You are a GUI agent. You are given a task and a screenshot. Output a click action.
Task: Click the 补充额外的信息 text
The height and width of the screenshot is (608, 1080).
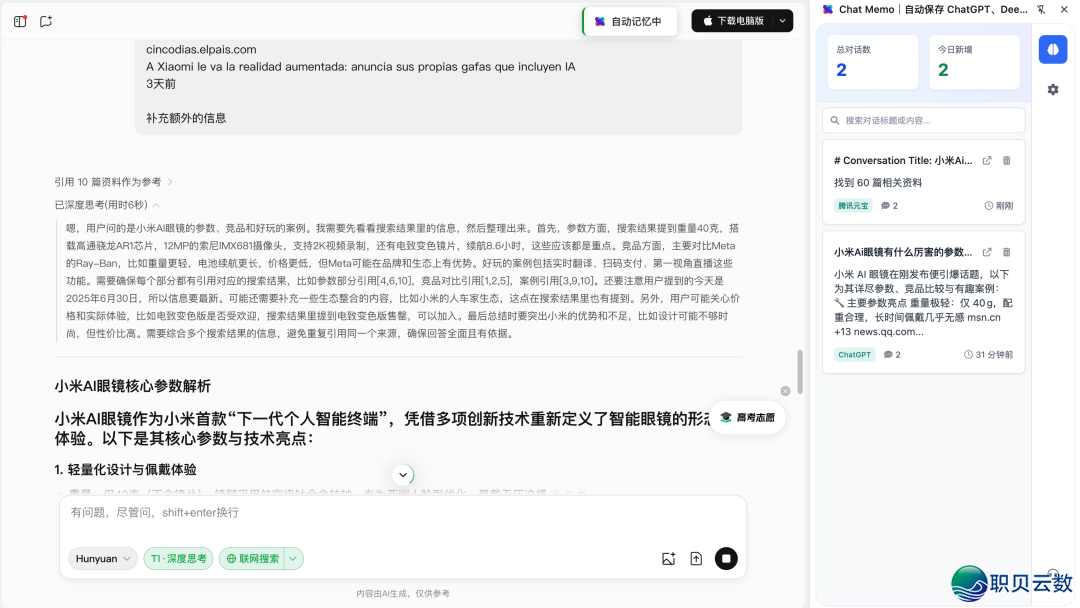tap(186, 118)
